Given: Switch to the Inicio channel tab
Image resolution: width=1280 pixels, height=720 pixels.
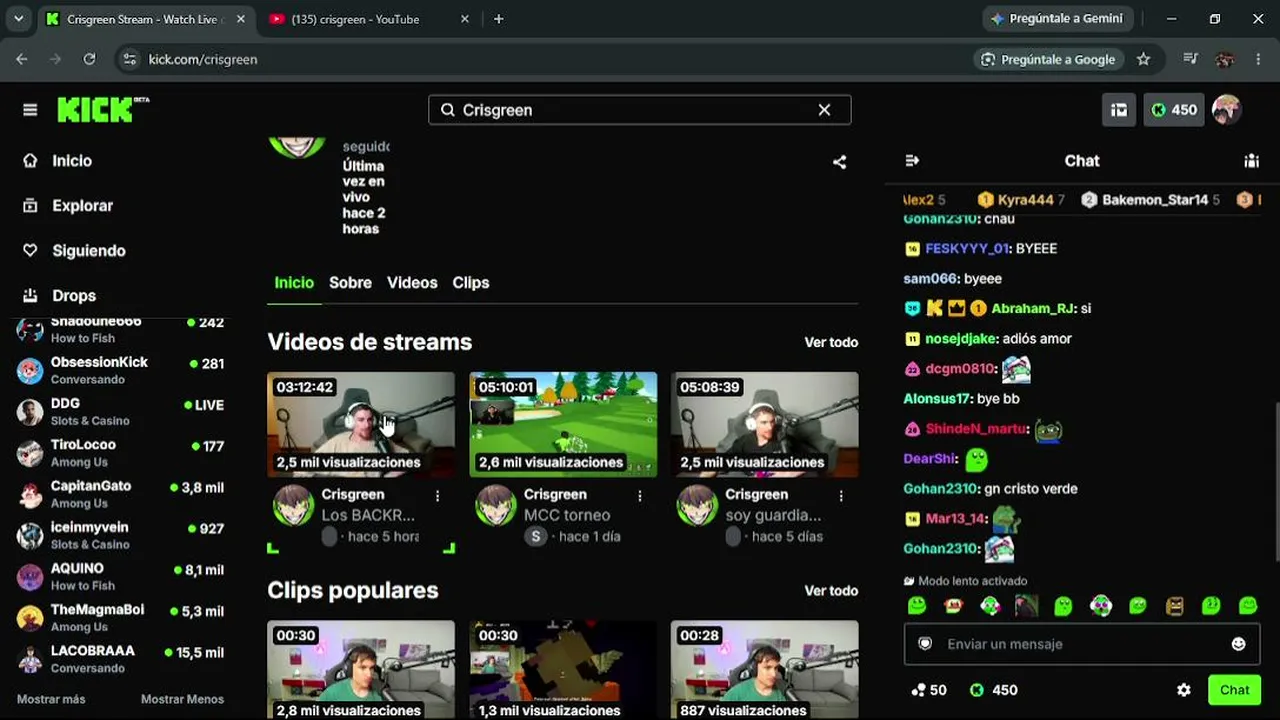Looking at the screenshot, I should click(294, 283).
